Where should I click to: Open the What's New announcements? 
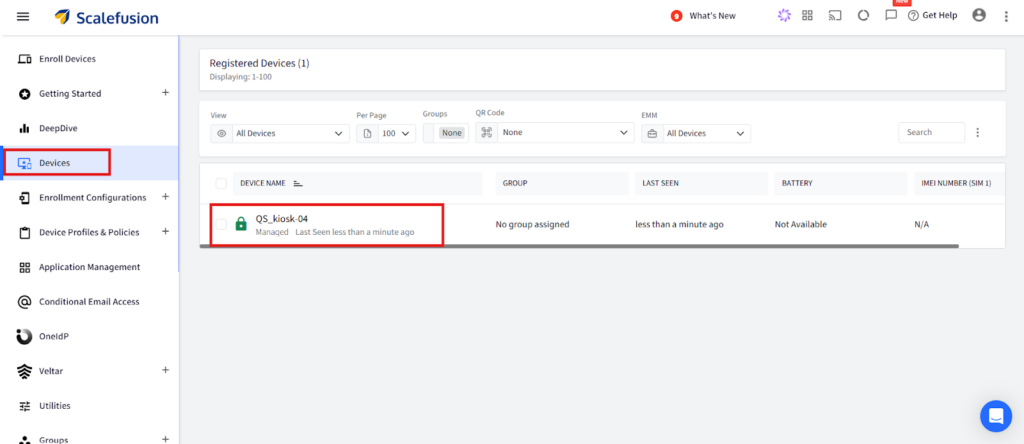click(x=703, y=16)
